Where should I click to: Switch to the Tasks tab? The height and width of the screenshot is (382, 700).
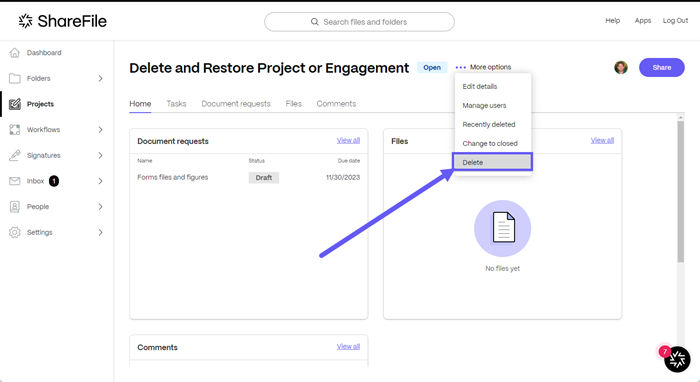tap(176, 104)
